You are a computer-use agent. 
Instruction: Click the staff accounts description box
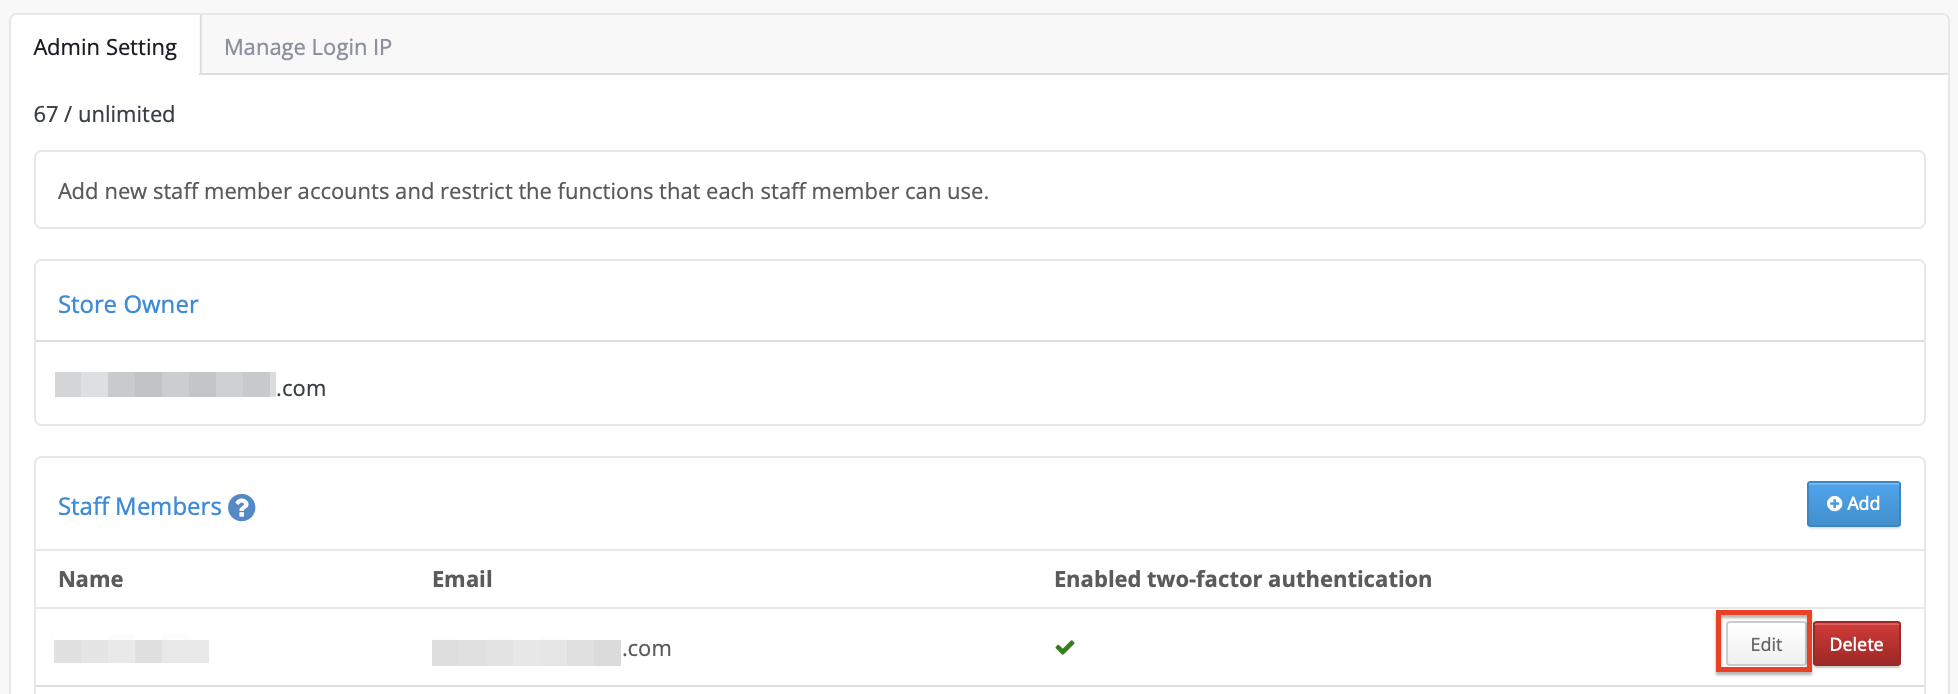click(x=979, y=190)
